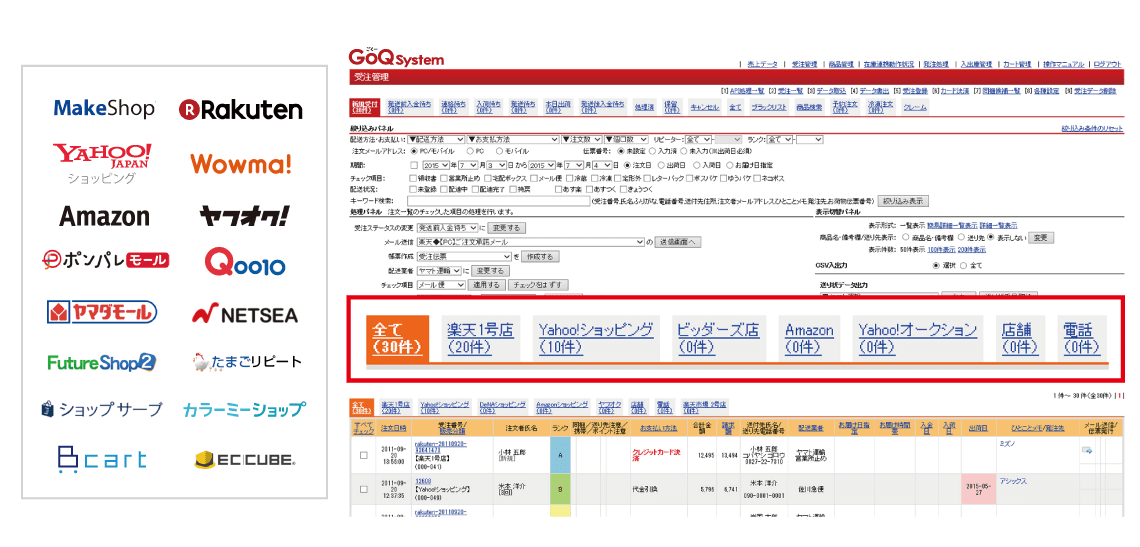The image size is (1140, 547).
Task: Open the Yahoo!オークション (0件) store tab
Action: tap(918, 339)
